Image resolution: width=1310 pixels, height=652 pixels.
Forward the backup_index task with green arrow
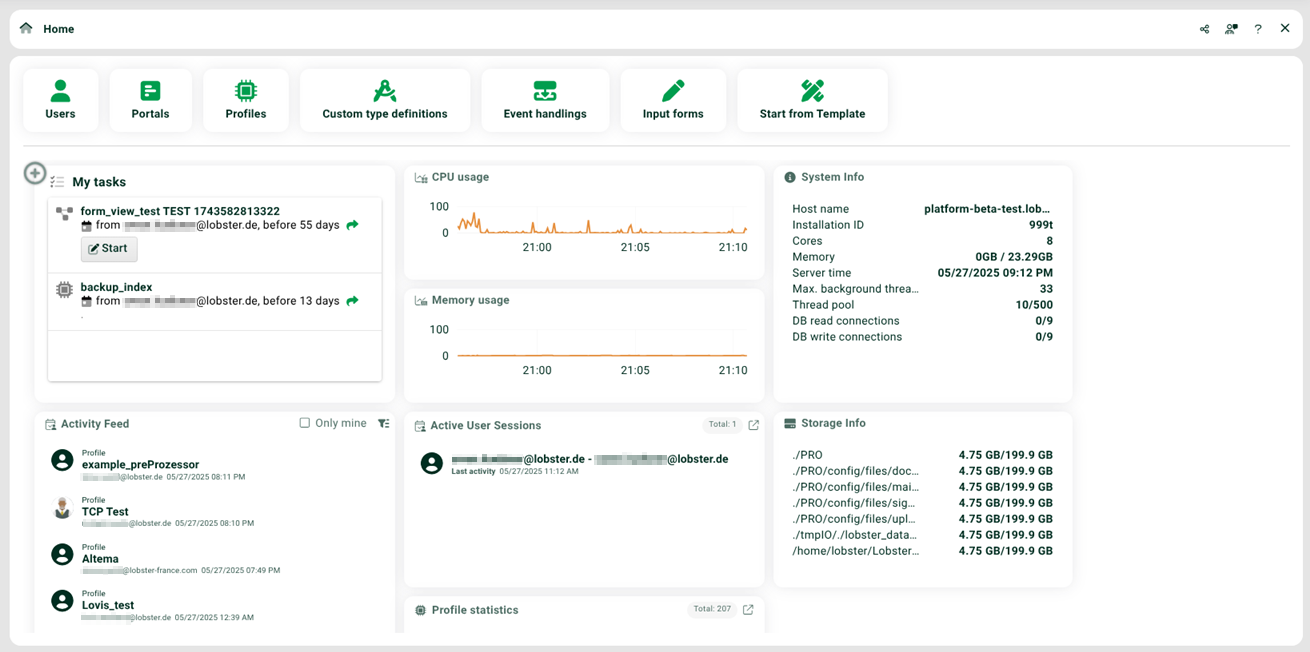(352, 301)
